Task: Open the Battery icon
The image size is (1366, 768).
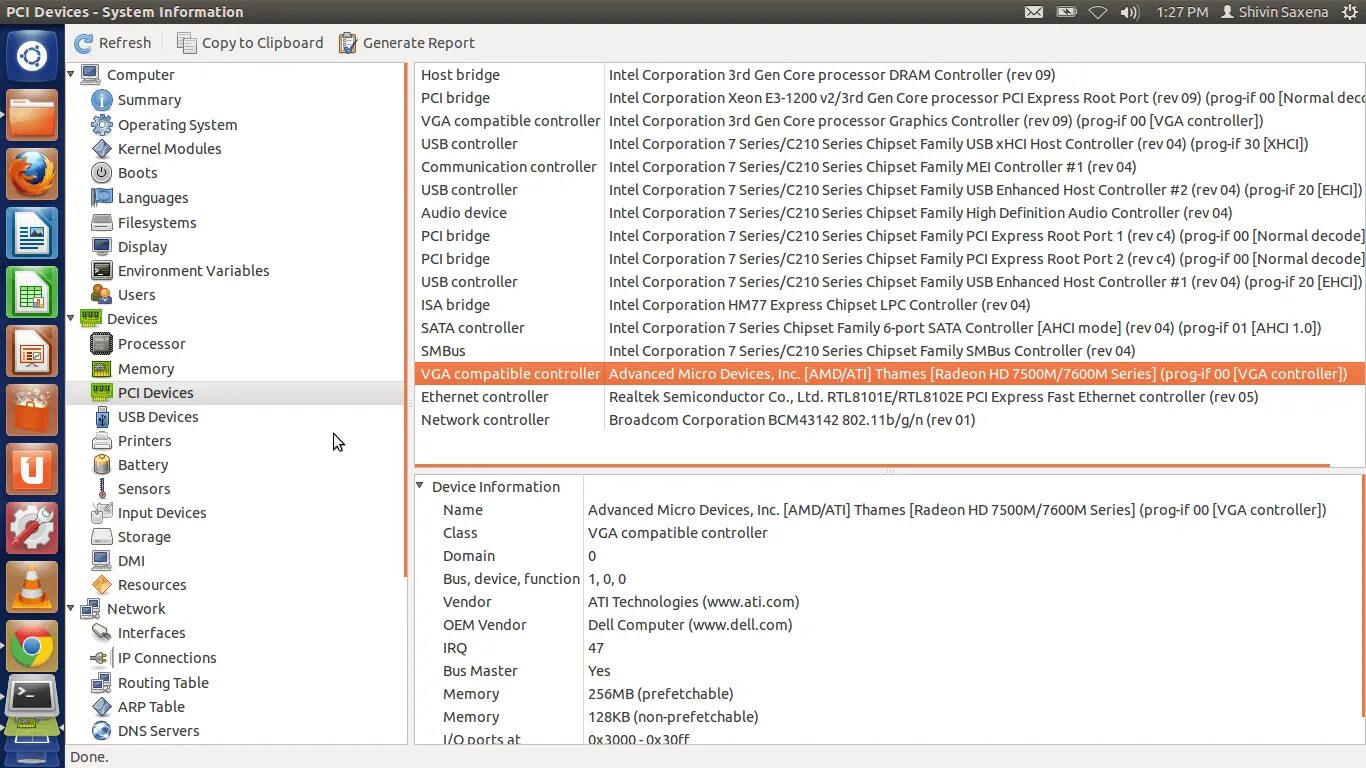Action: 101,465
